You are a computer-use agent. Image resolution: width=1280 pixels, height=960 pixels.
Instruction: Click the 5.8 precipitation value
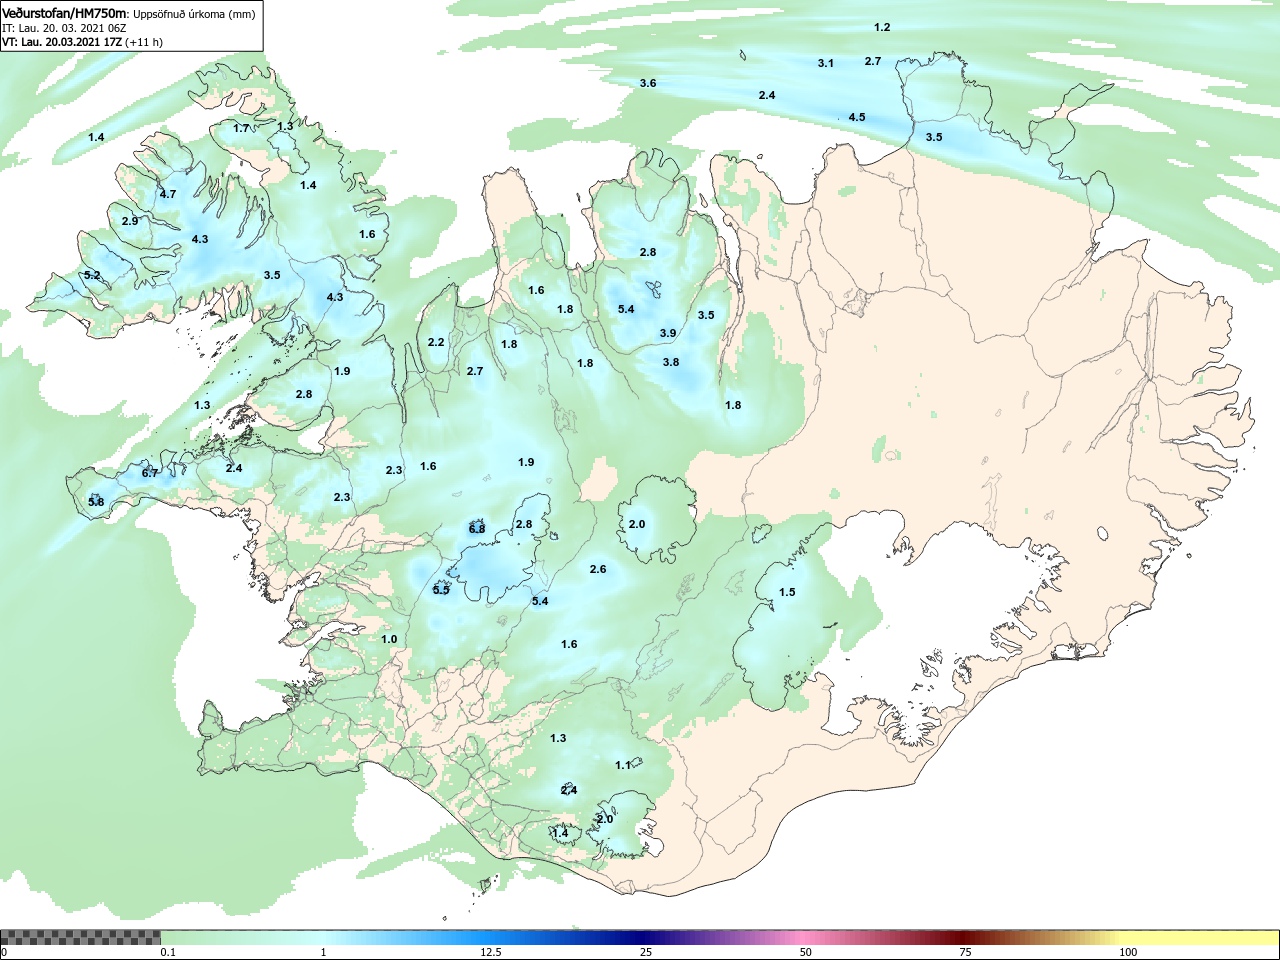(x=96, y=502)
